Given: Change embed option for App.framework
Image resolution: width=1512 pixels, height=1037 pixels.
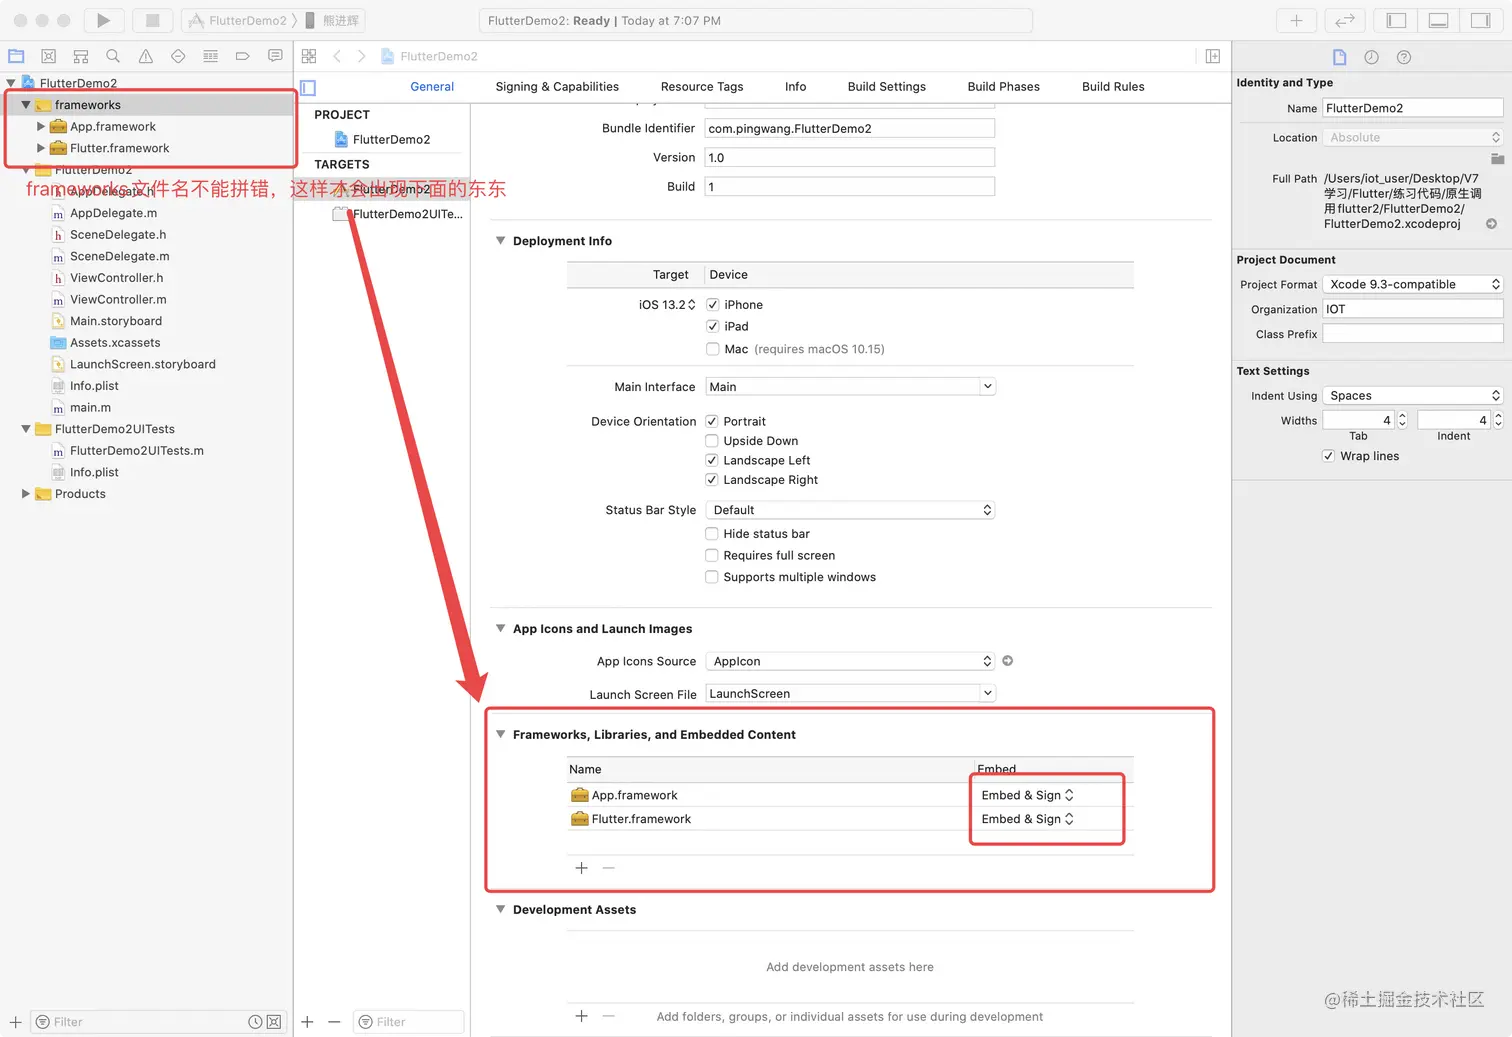Looking at the screenshot, I should (1028, 795).
